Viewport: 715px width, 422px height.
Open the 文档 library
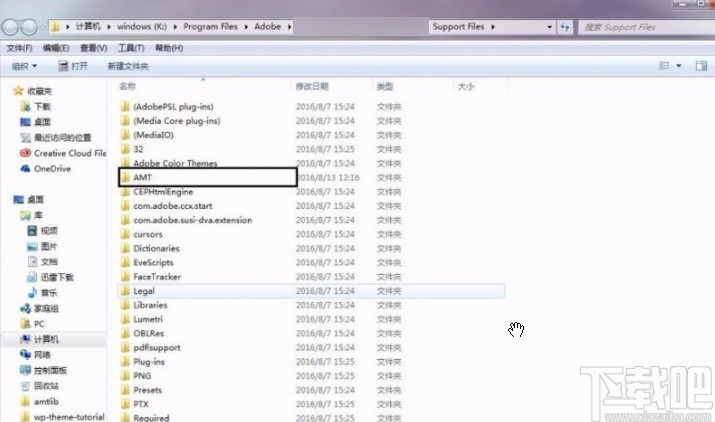tap(42, 261)
